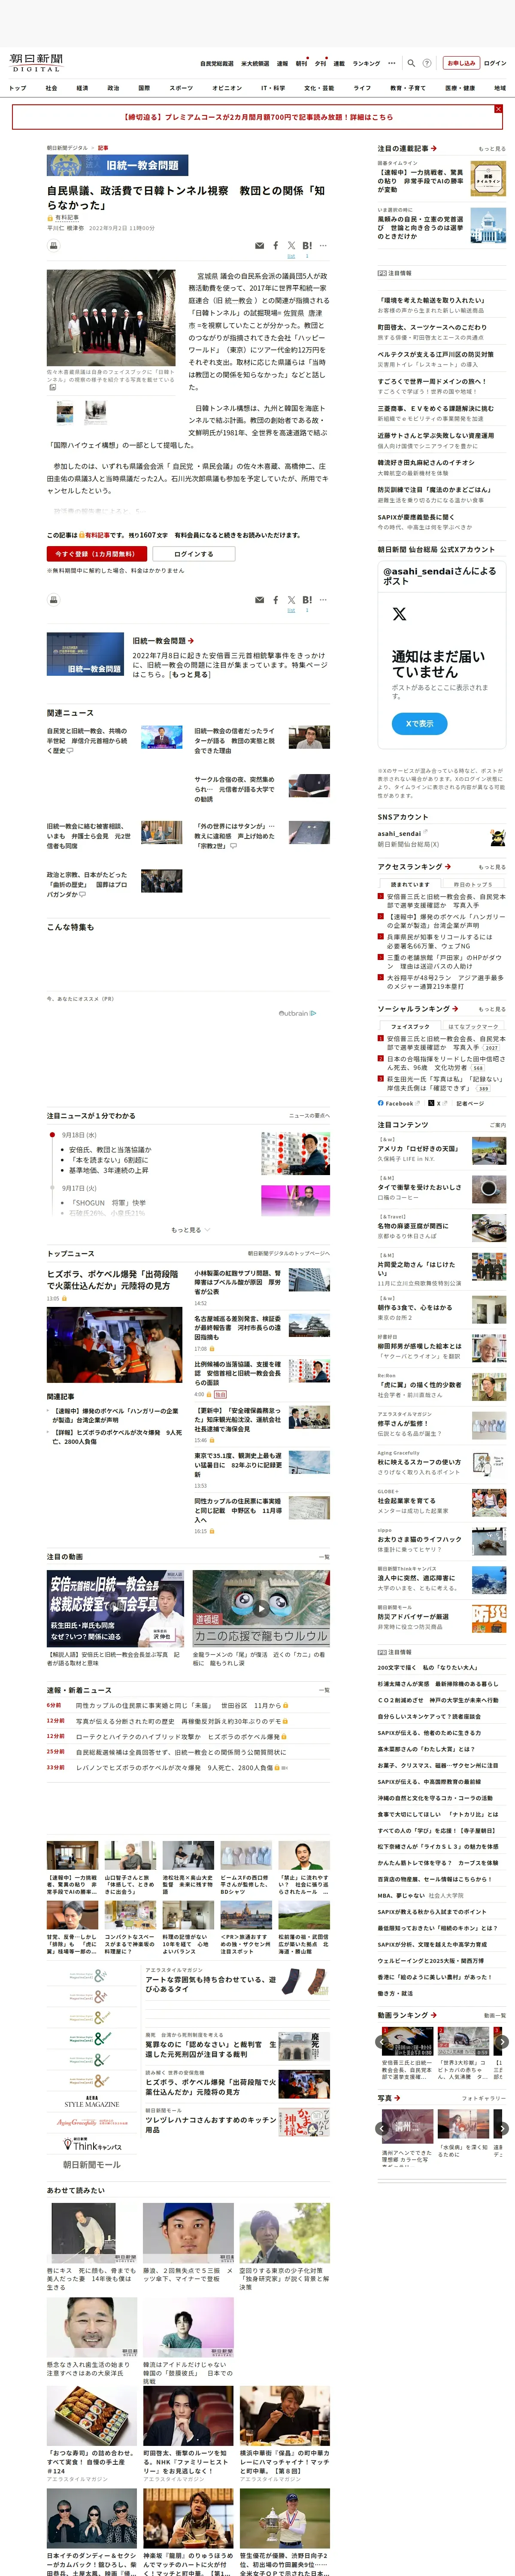The height and width of the screenshot is (2576, 515).
Task: Advance 動画ランキング carousel with right arrow
Action: (x=502, y=2042)
